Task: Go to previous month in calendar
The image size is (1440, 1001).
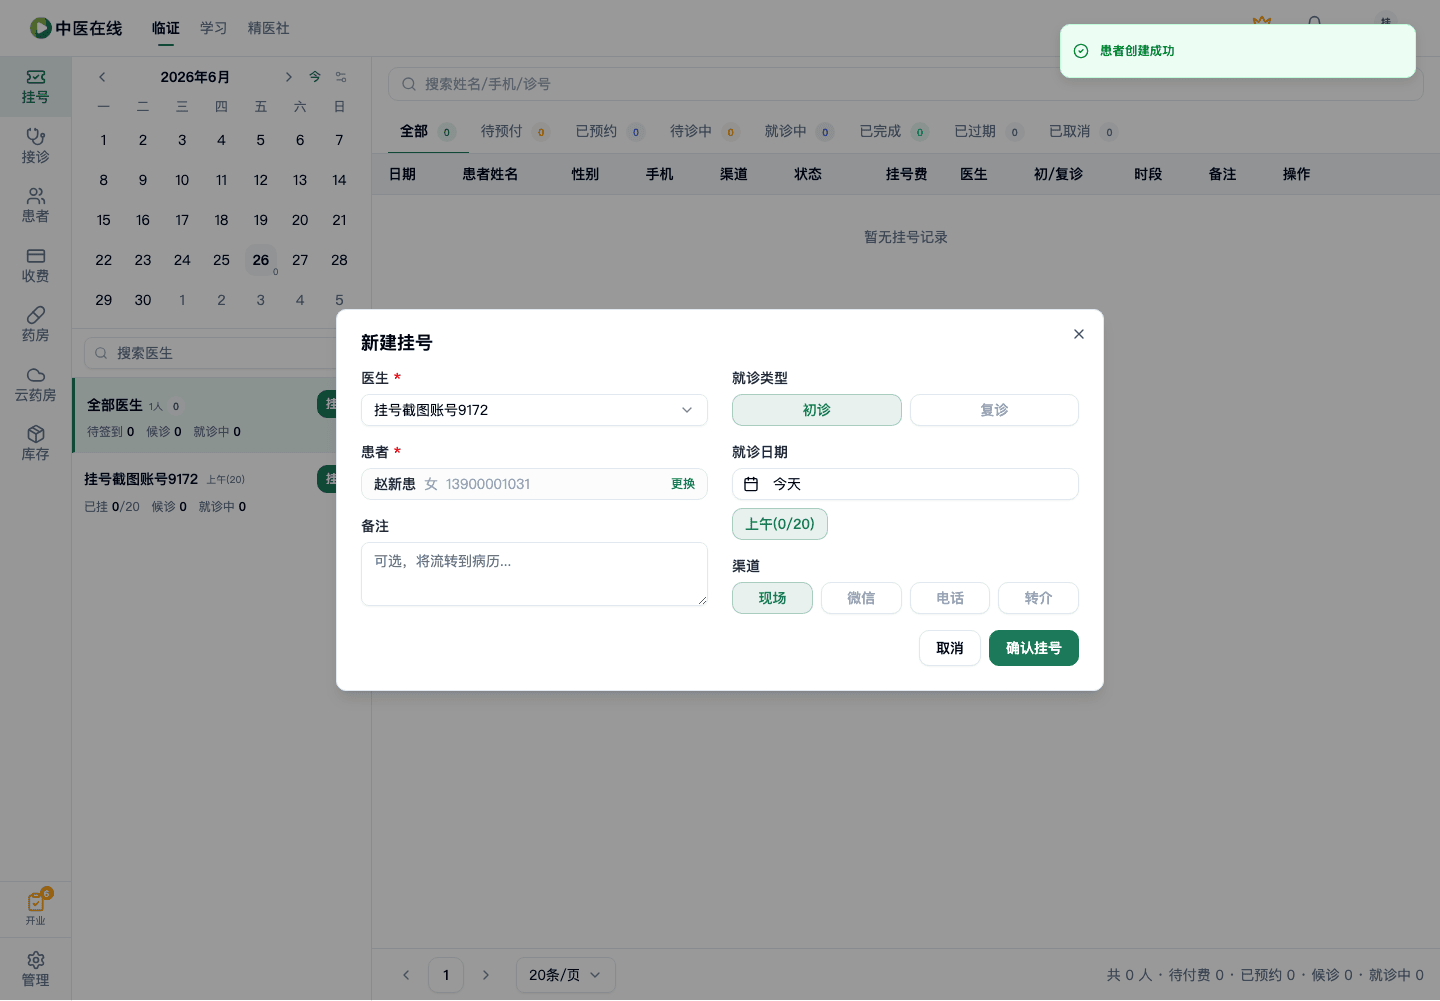Action: click(102, 77)
